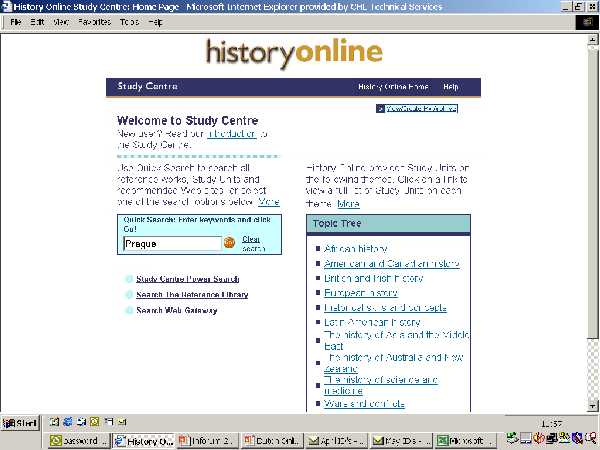The width and height of the screenshot is (600, 450).
Task: Click the scrollbar down arrow
Action: [x=592, y=406]
